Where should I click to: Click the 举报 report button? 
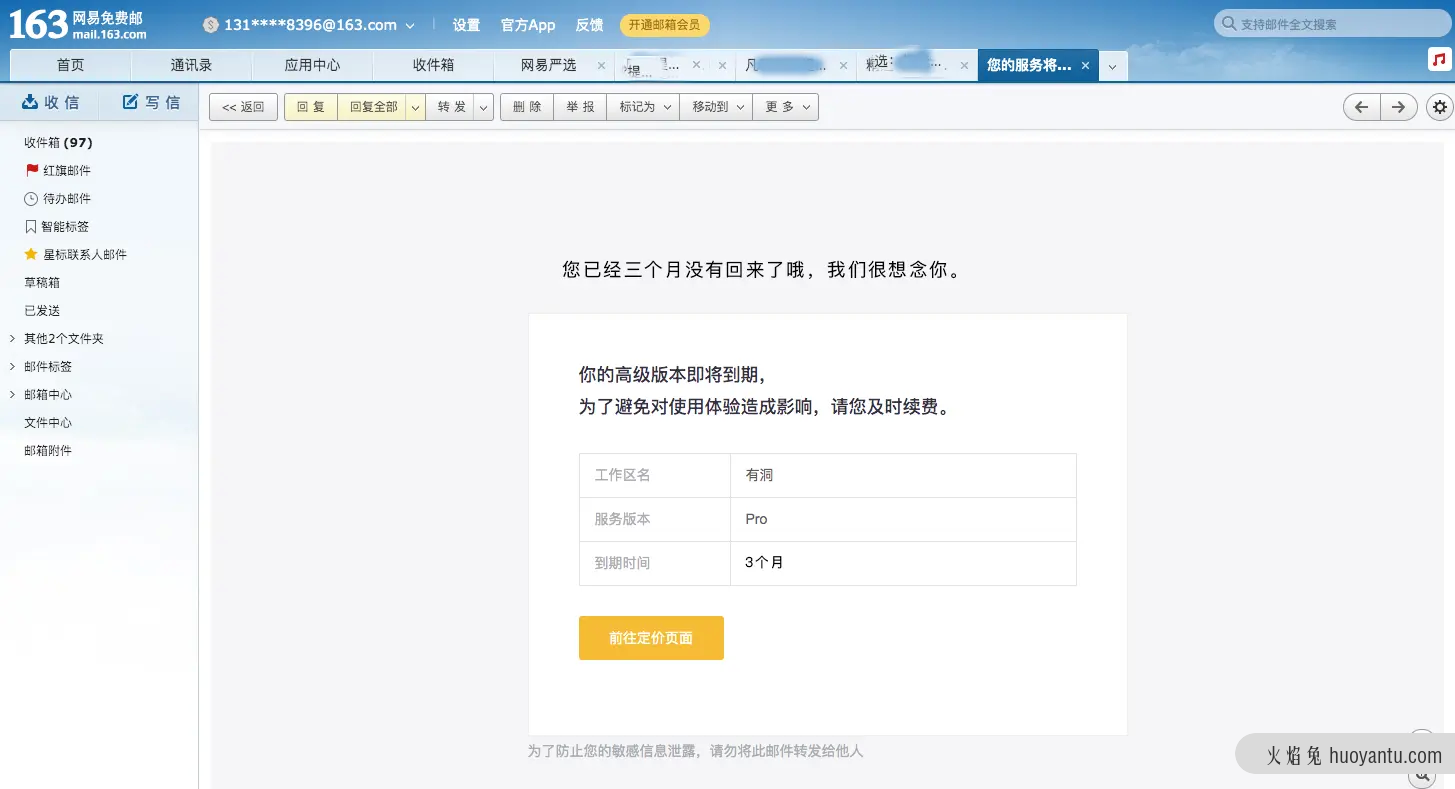point(580,107)
